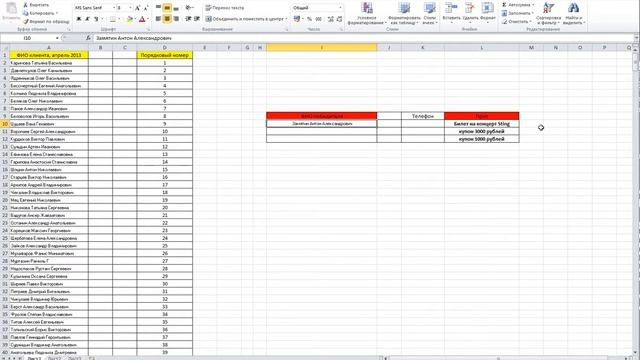
Task: Apply percent style
Action: coord(309,19)
